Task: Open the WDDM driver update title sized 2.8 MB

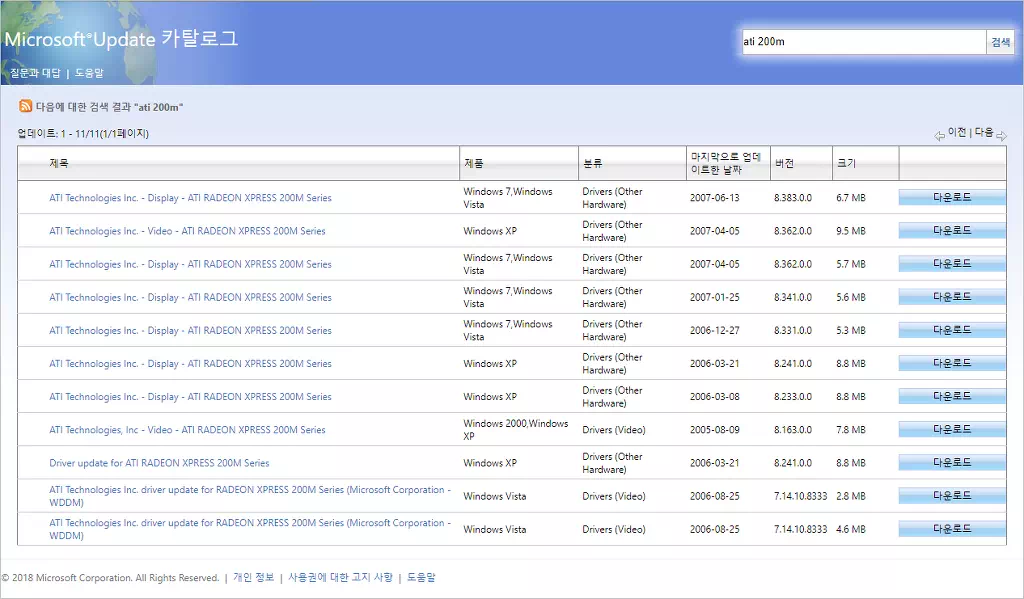Action: [x=249, y=496]
